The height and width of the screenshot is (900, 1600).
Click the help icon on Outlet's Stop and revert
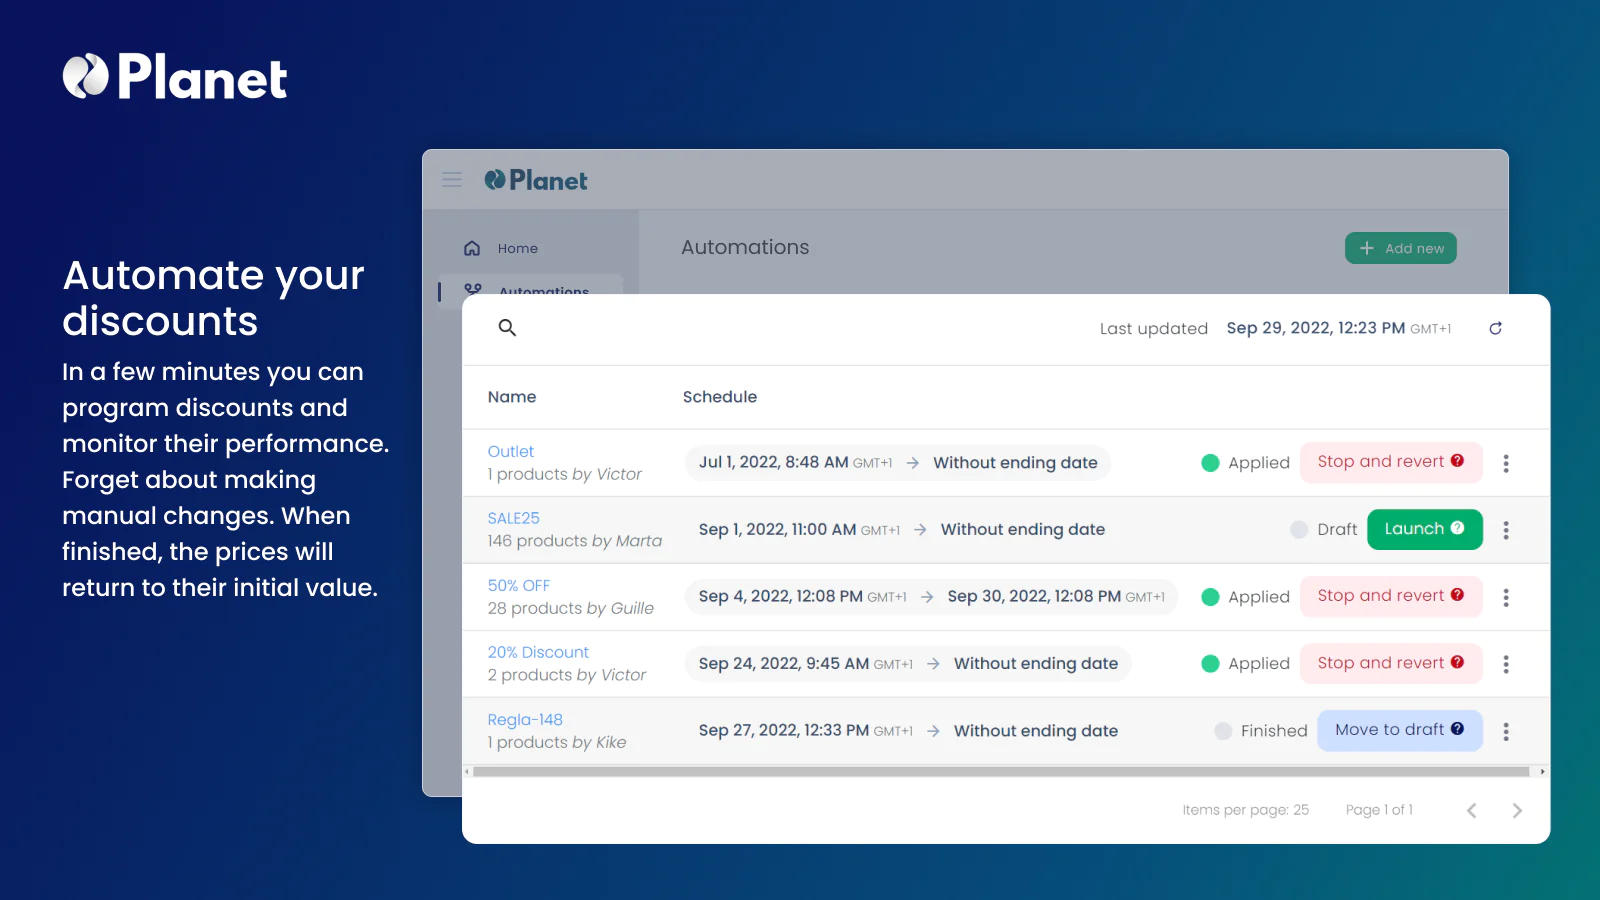point(1458,462)
